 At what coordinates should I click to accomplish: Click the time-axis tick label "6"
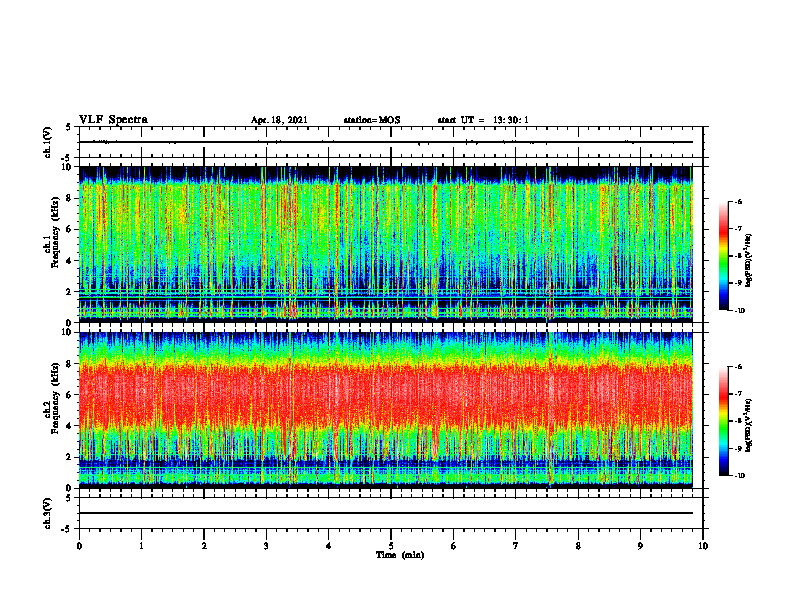point(454,546)
